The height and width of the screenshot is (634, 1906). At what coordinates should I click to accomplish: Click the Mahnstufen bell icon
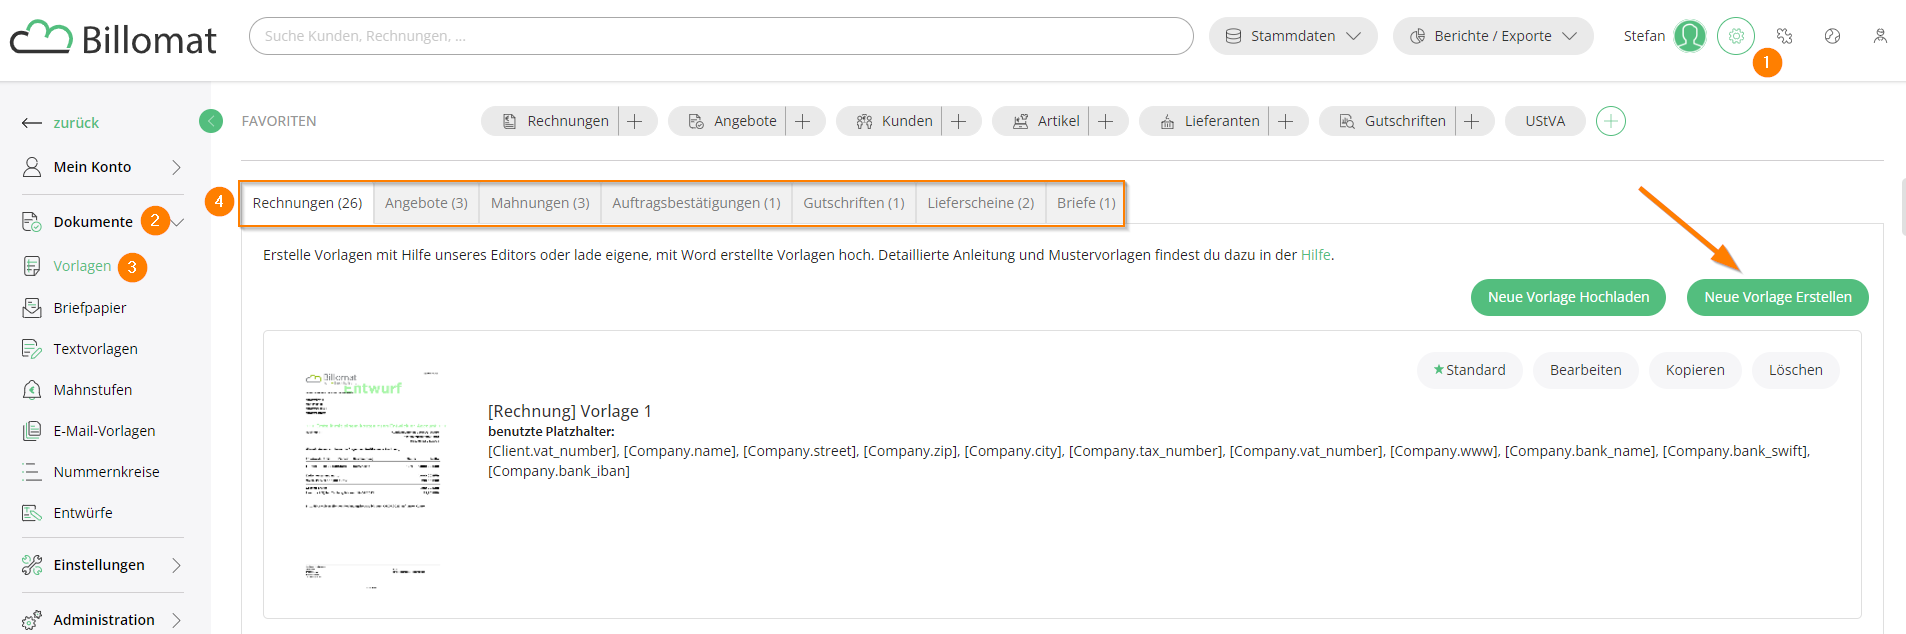pyautogui.click(x=32, y=390)
